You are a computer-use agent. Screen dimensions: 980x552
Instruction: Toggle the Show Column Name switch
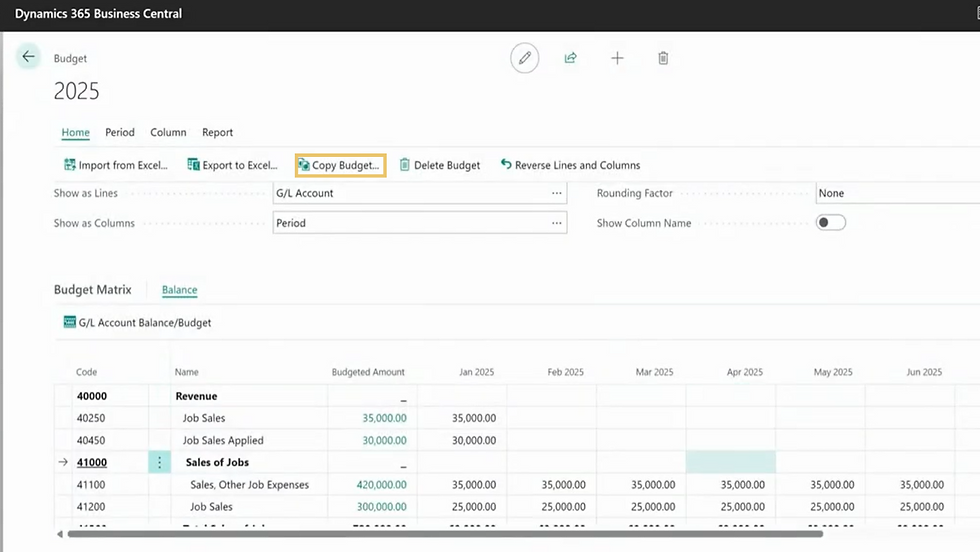pyautogui.click(x=831, y=223)
